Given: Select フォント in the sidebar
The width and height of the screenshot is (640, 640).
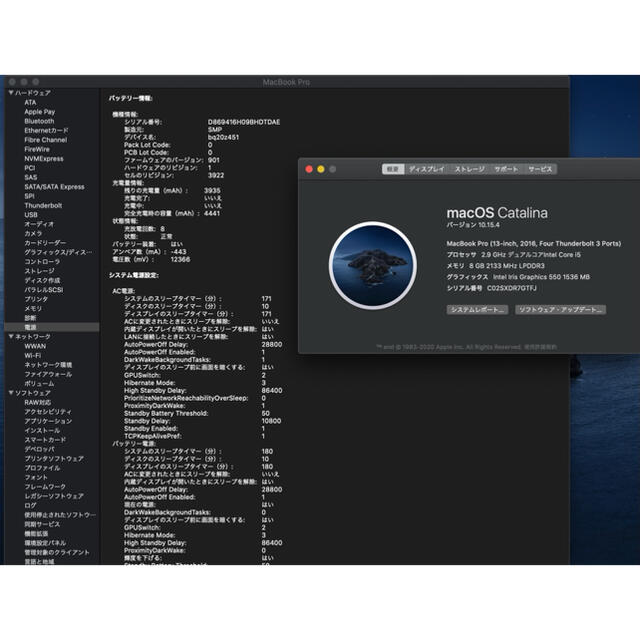Looking at the screenshot, I should [36, 478].
